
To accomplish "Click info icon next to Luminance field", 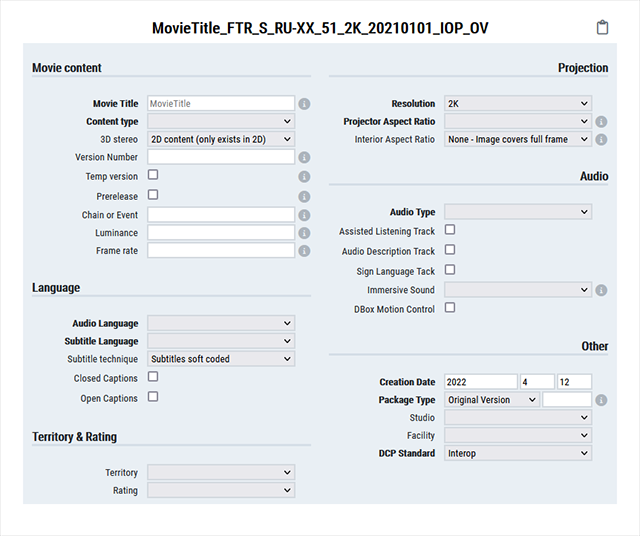I will 304,233.
